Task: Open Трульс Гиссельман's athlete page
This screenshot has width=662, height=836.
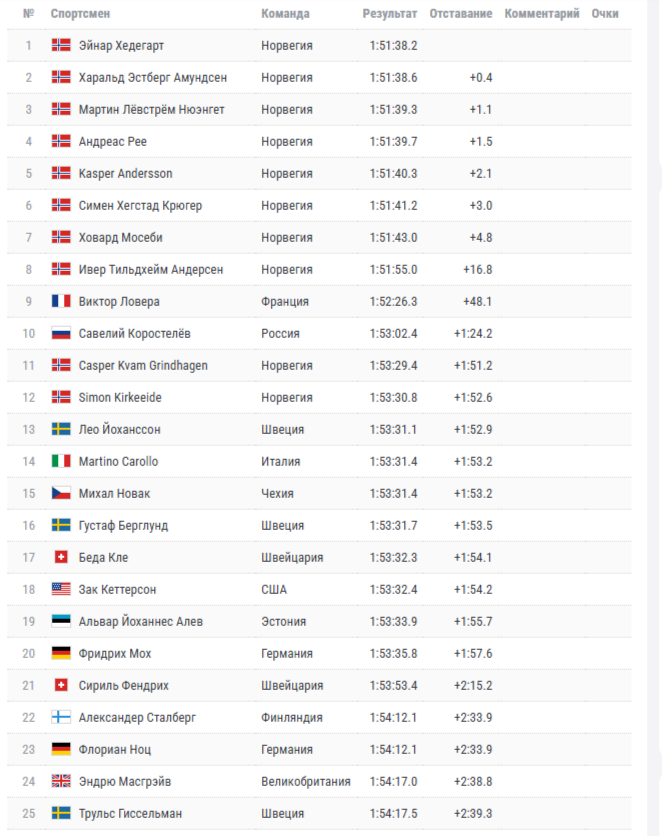Action: [130, 814]
